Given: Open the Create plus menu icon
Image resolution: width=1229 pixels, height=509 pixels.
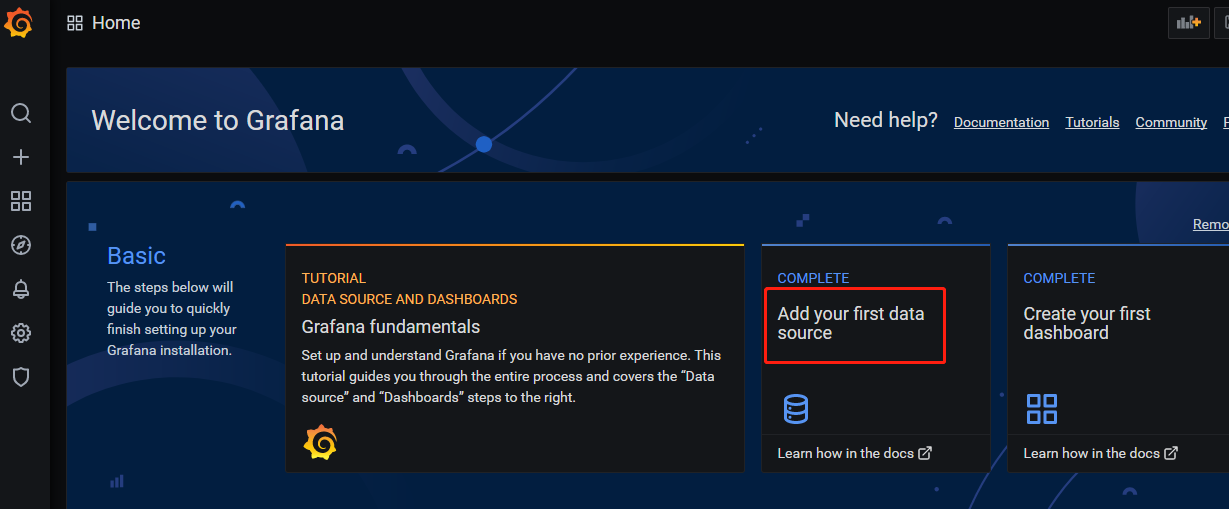Looking at the screenshot, I should pos(21,157).
